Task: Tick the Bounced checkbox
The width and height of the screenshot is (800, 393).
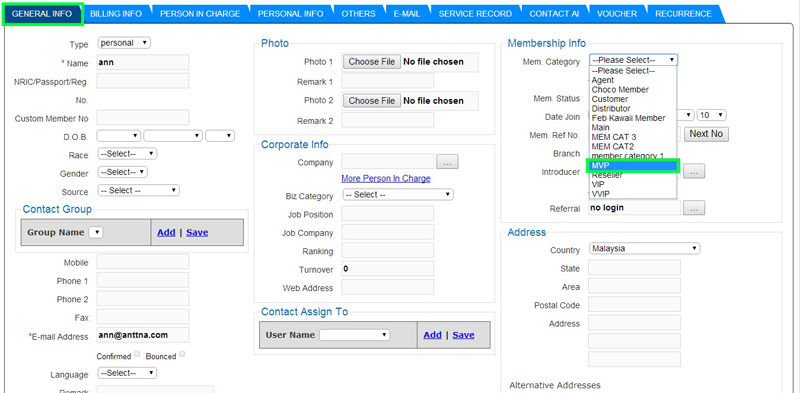Action: (182, 354)
